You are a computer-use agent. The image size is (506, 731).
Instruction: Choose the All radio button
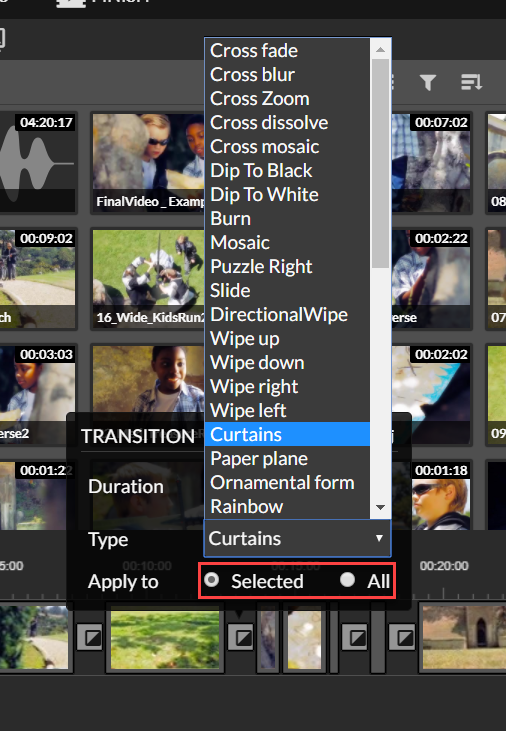(x=347, y=580)
